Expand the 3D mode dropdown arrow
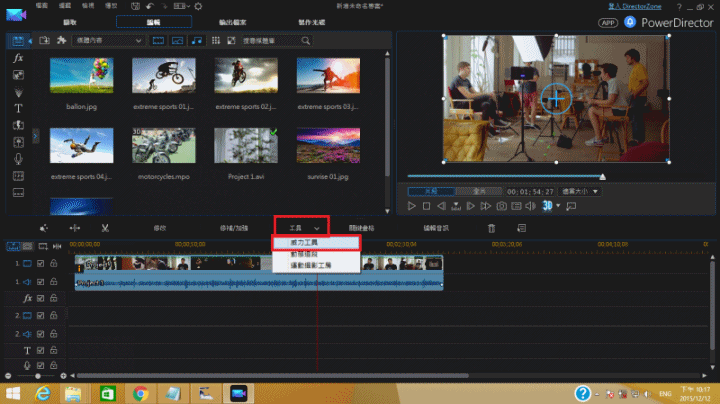The image size is (720, 404). click(556, 206)
